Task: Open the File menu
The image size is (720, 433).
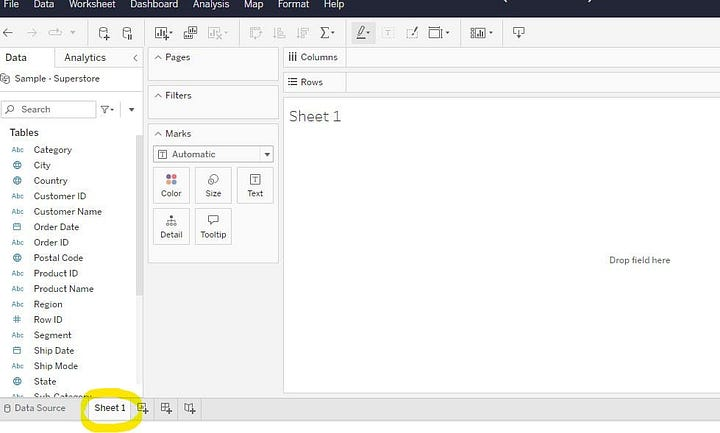Action: [x=11, y=5]
